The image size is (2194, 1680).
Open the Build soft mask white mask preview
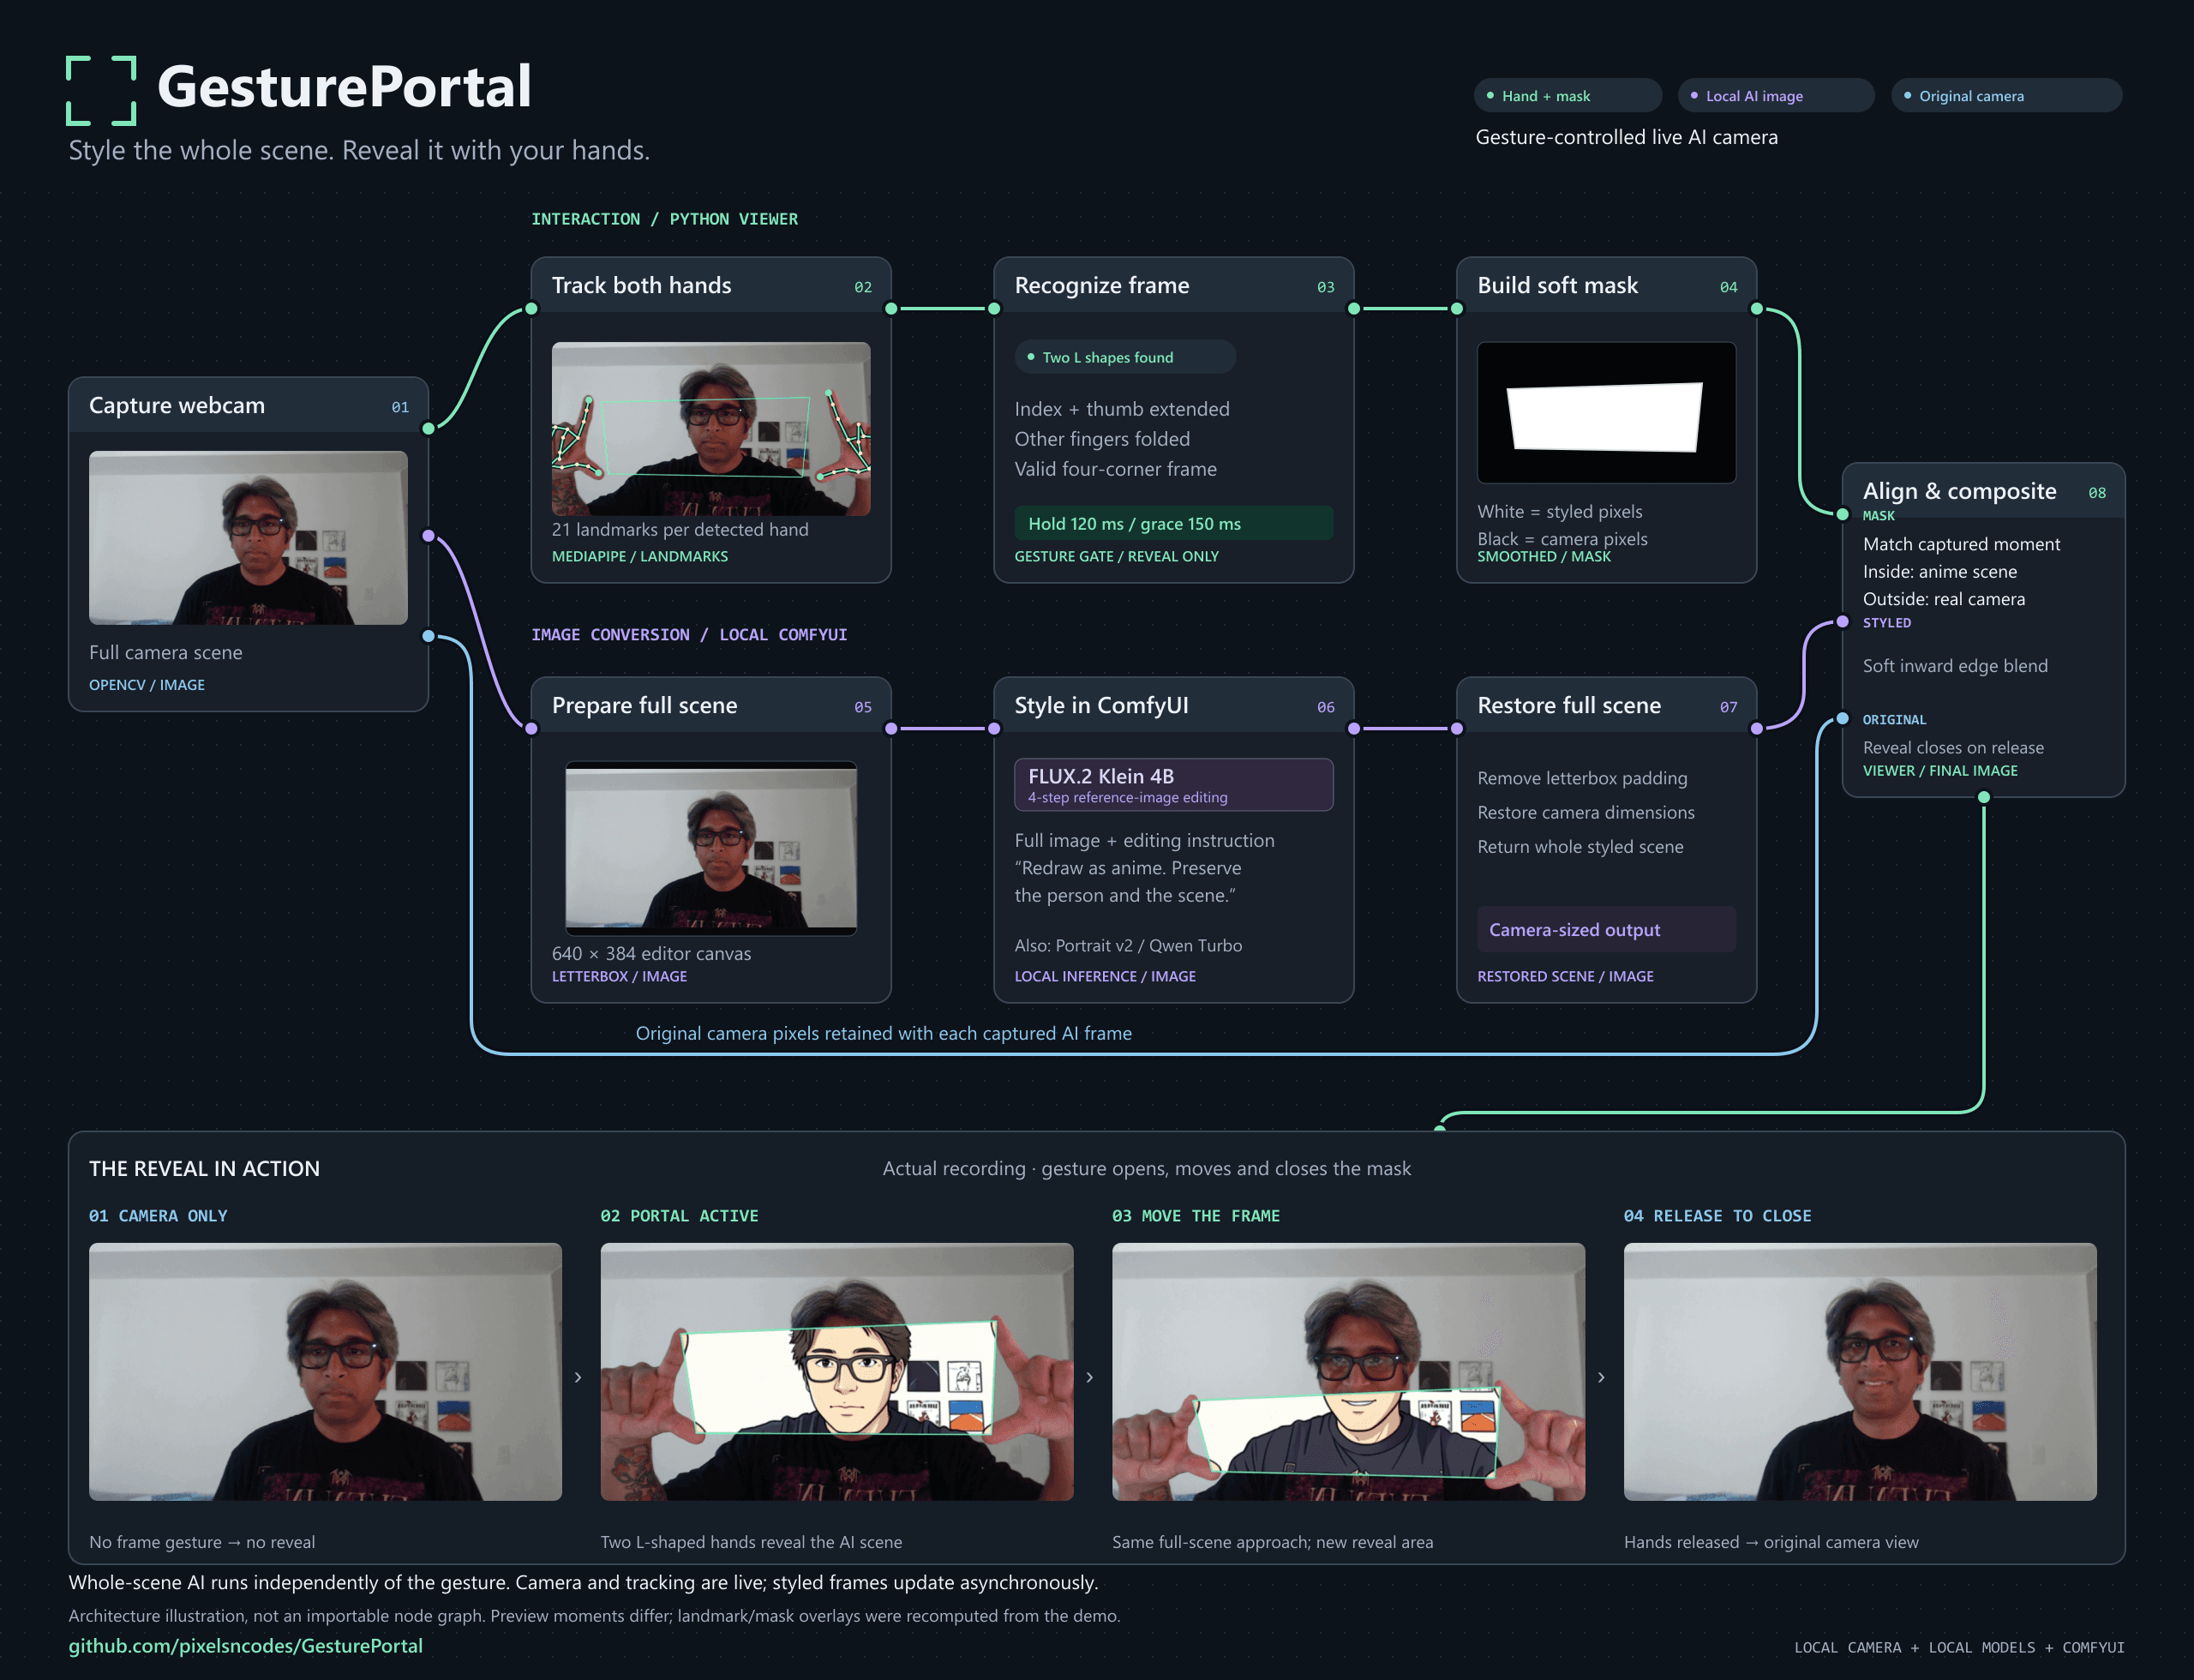1606,413
